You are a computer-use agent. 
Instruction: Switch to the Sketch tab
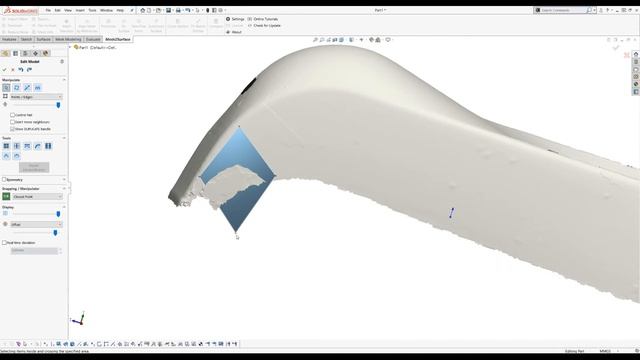tap(27, 40)
